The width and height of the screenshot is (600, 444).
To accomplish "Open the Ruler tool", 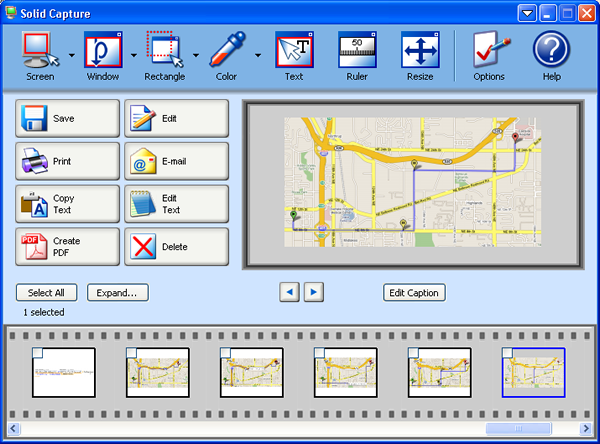I will click(357, 56).
